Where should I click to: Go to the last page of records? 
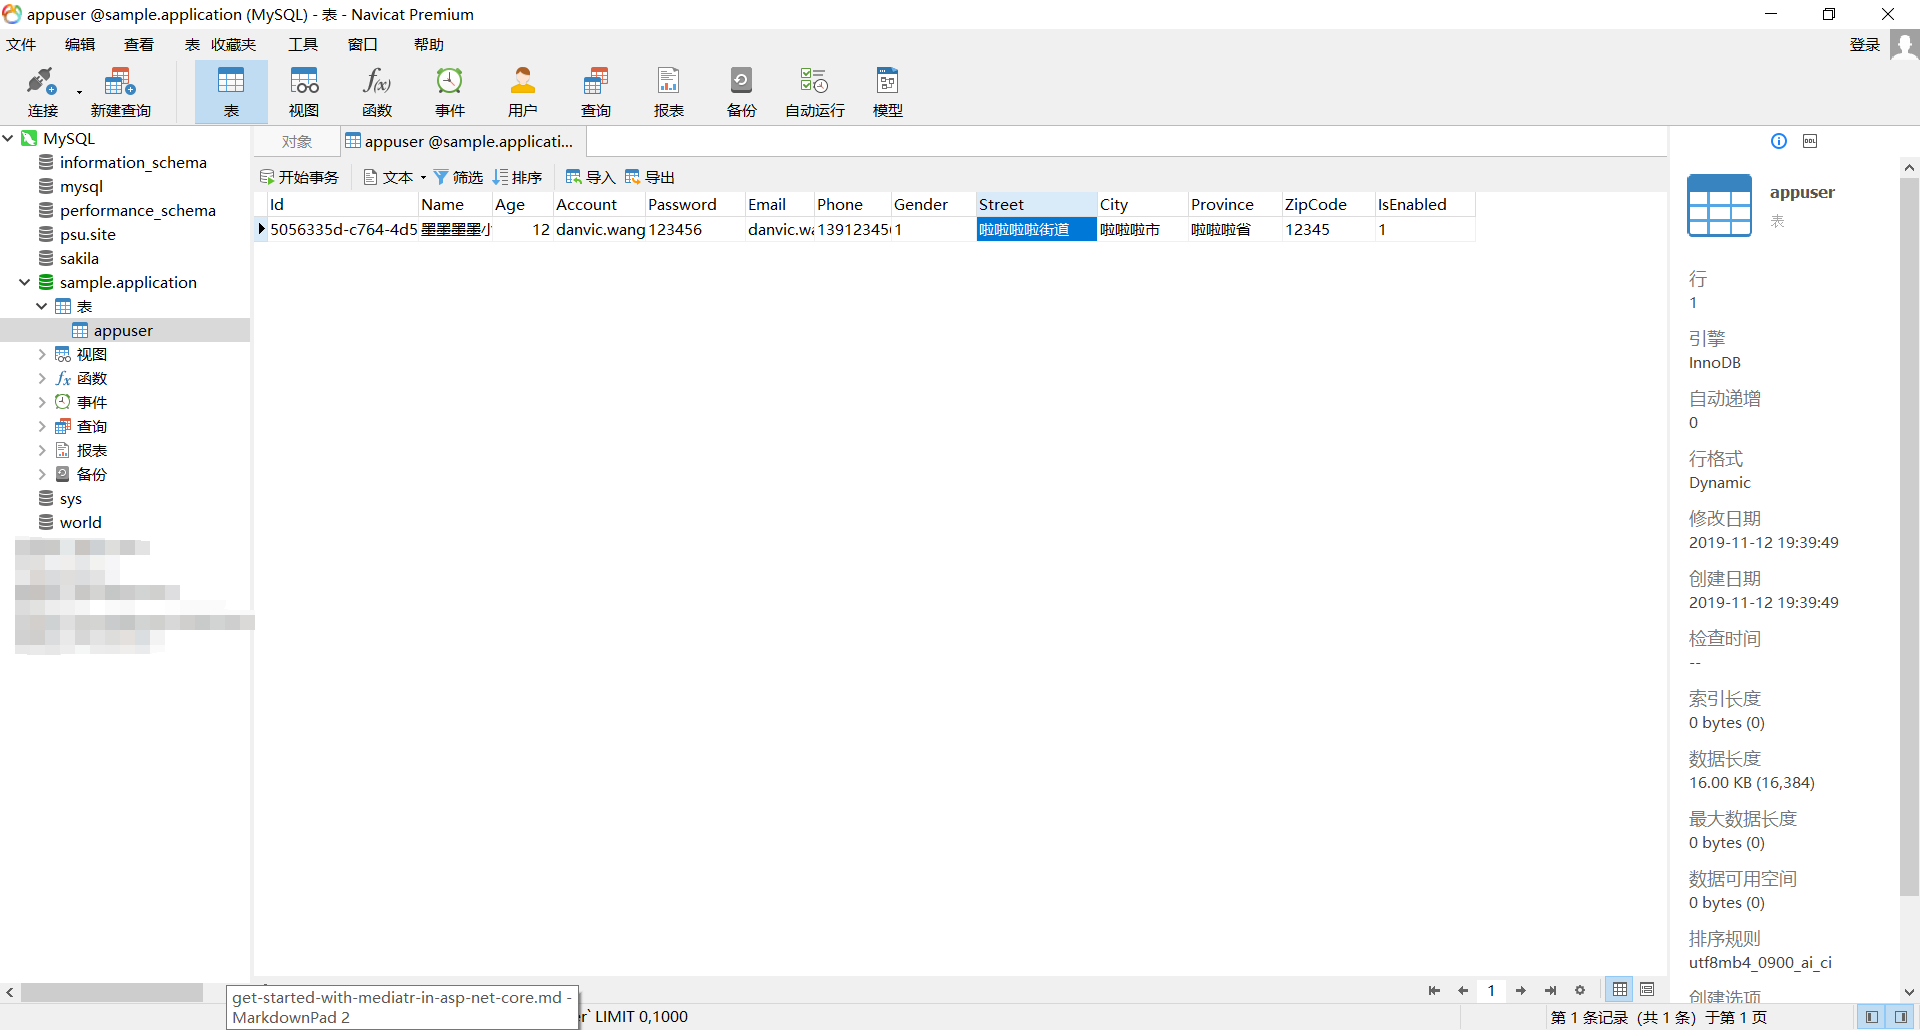coord(1550,990)
